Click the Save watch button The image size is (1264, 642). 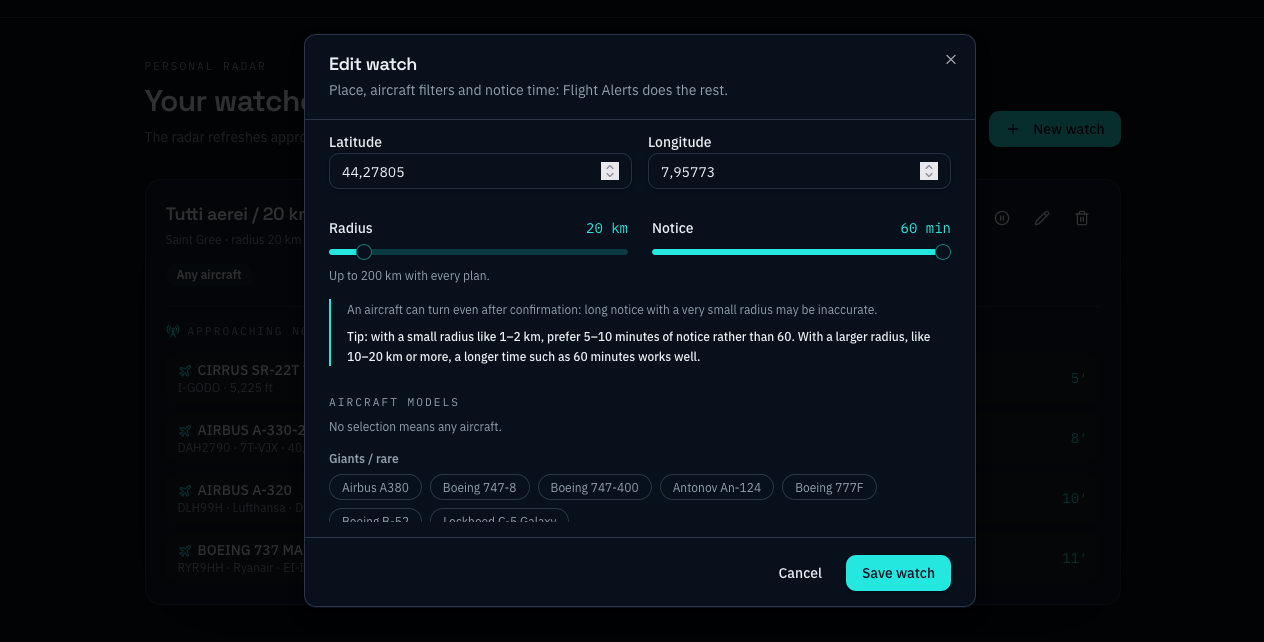(x=898, y=573)
